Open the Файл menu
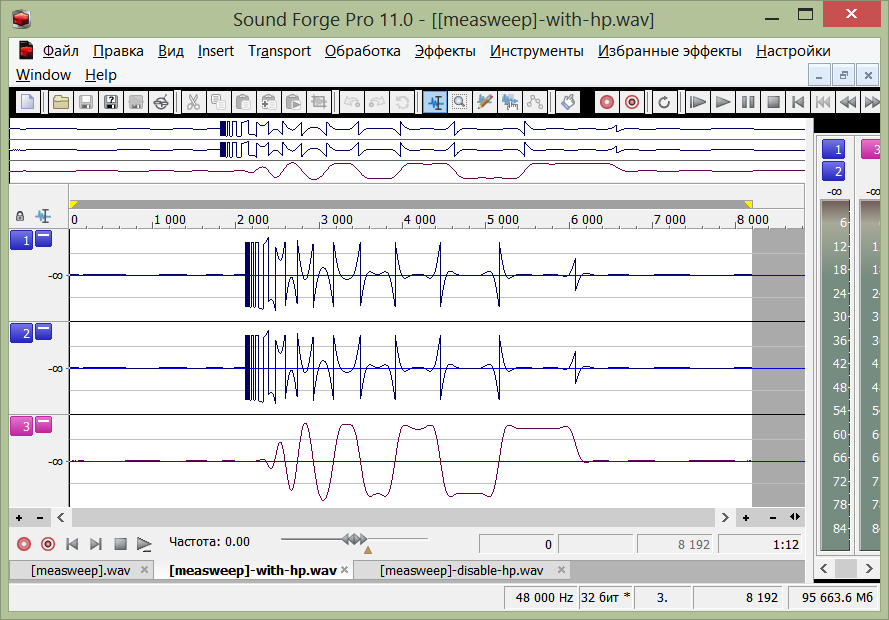889x620 pixels. pyautogui.click(x=61, y=51)
